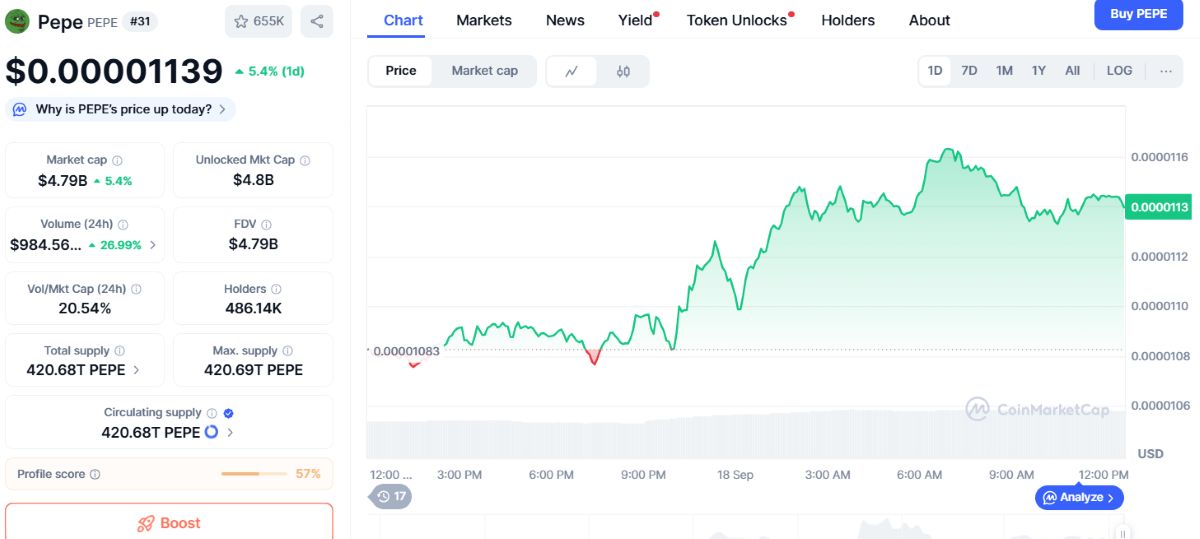1200x539 pixels.
Task: Switch to line chart view icon
Action: pos(572,71)
